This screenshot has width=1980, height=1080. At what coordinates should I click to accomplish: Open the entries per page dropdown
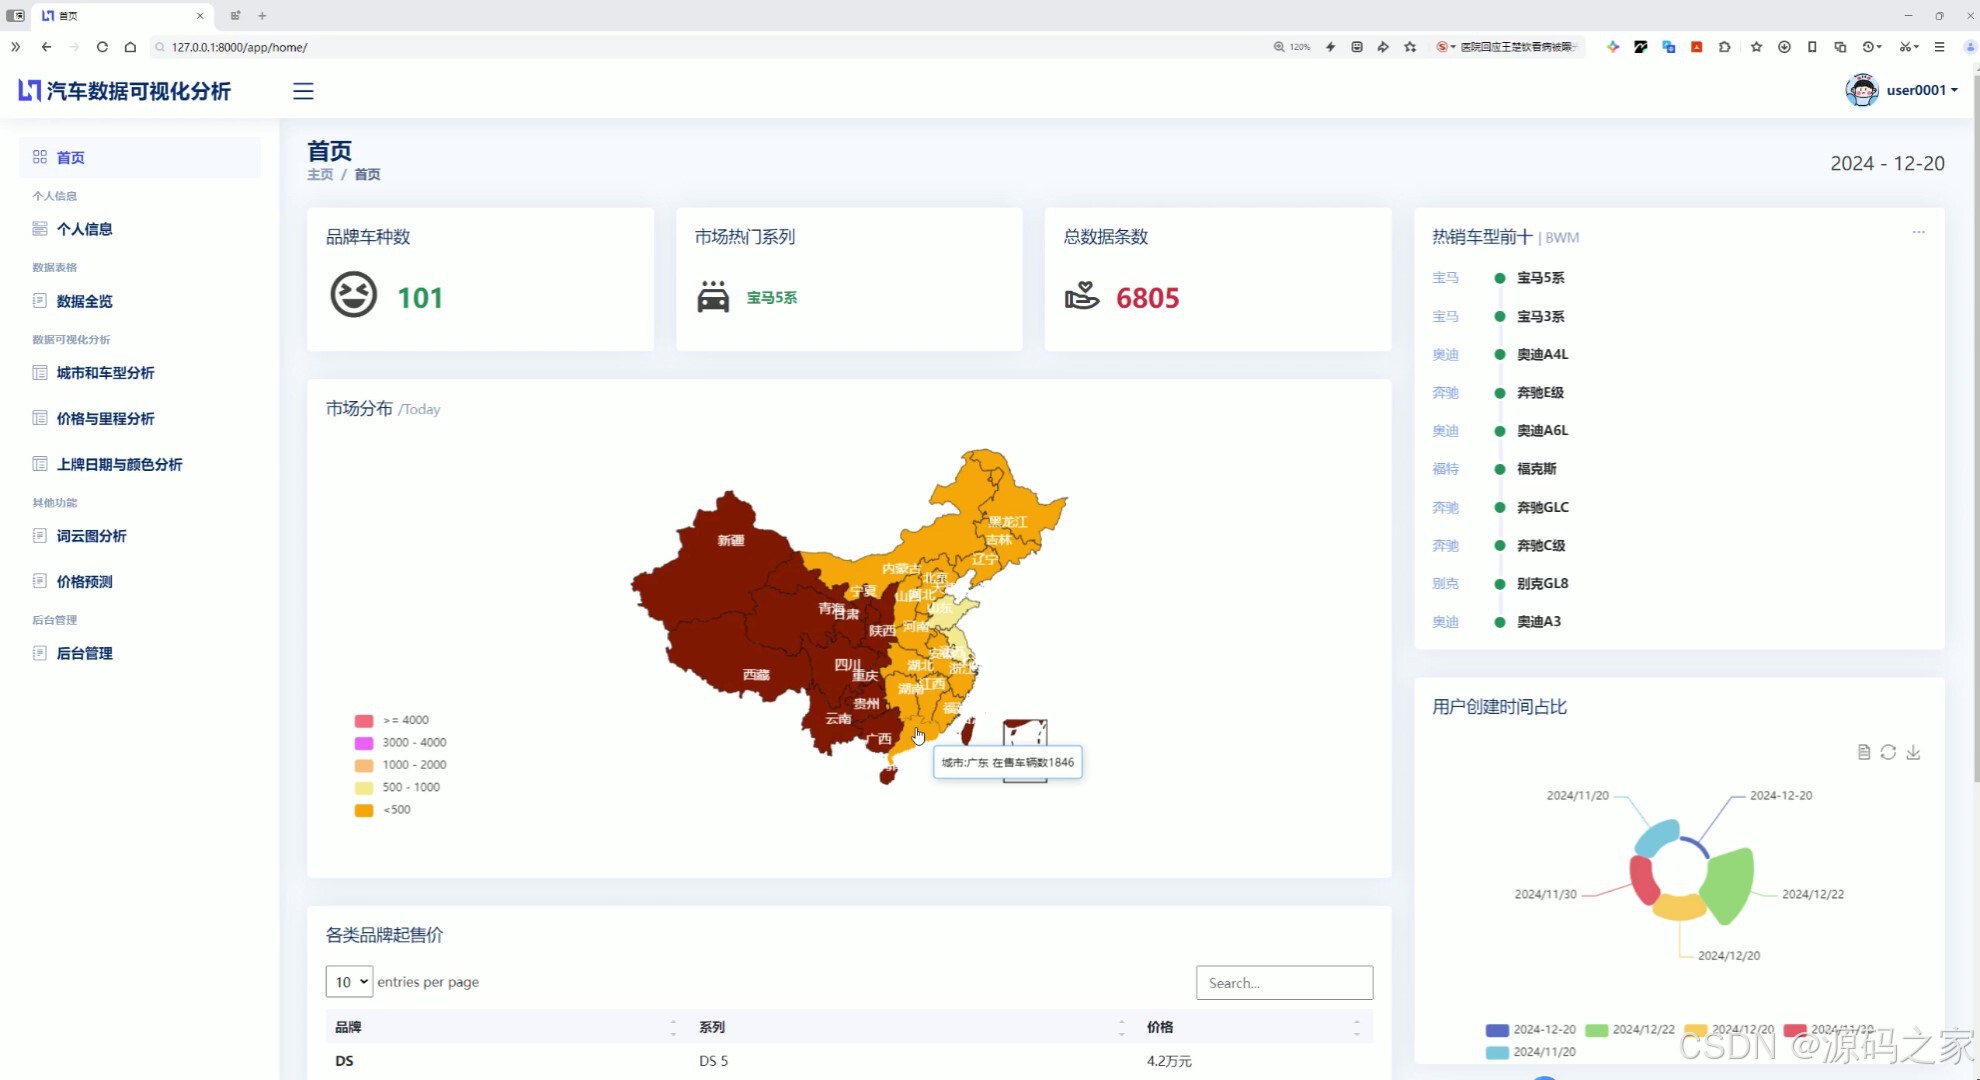(349, 982)
